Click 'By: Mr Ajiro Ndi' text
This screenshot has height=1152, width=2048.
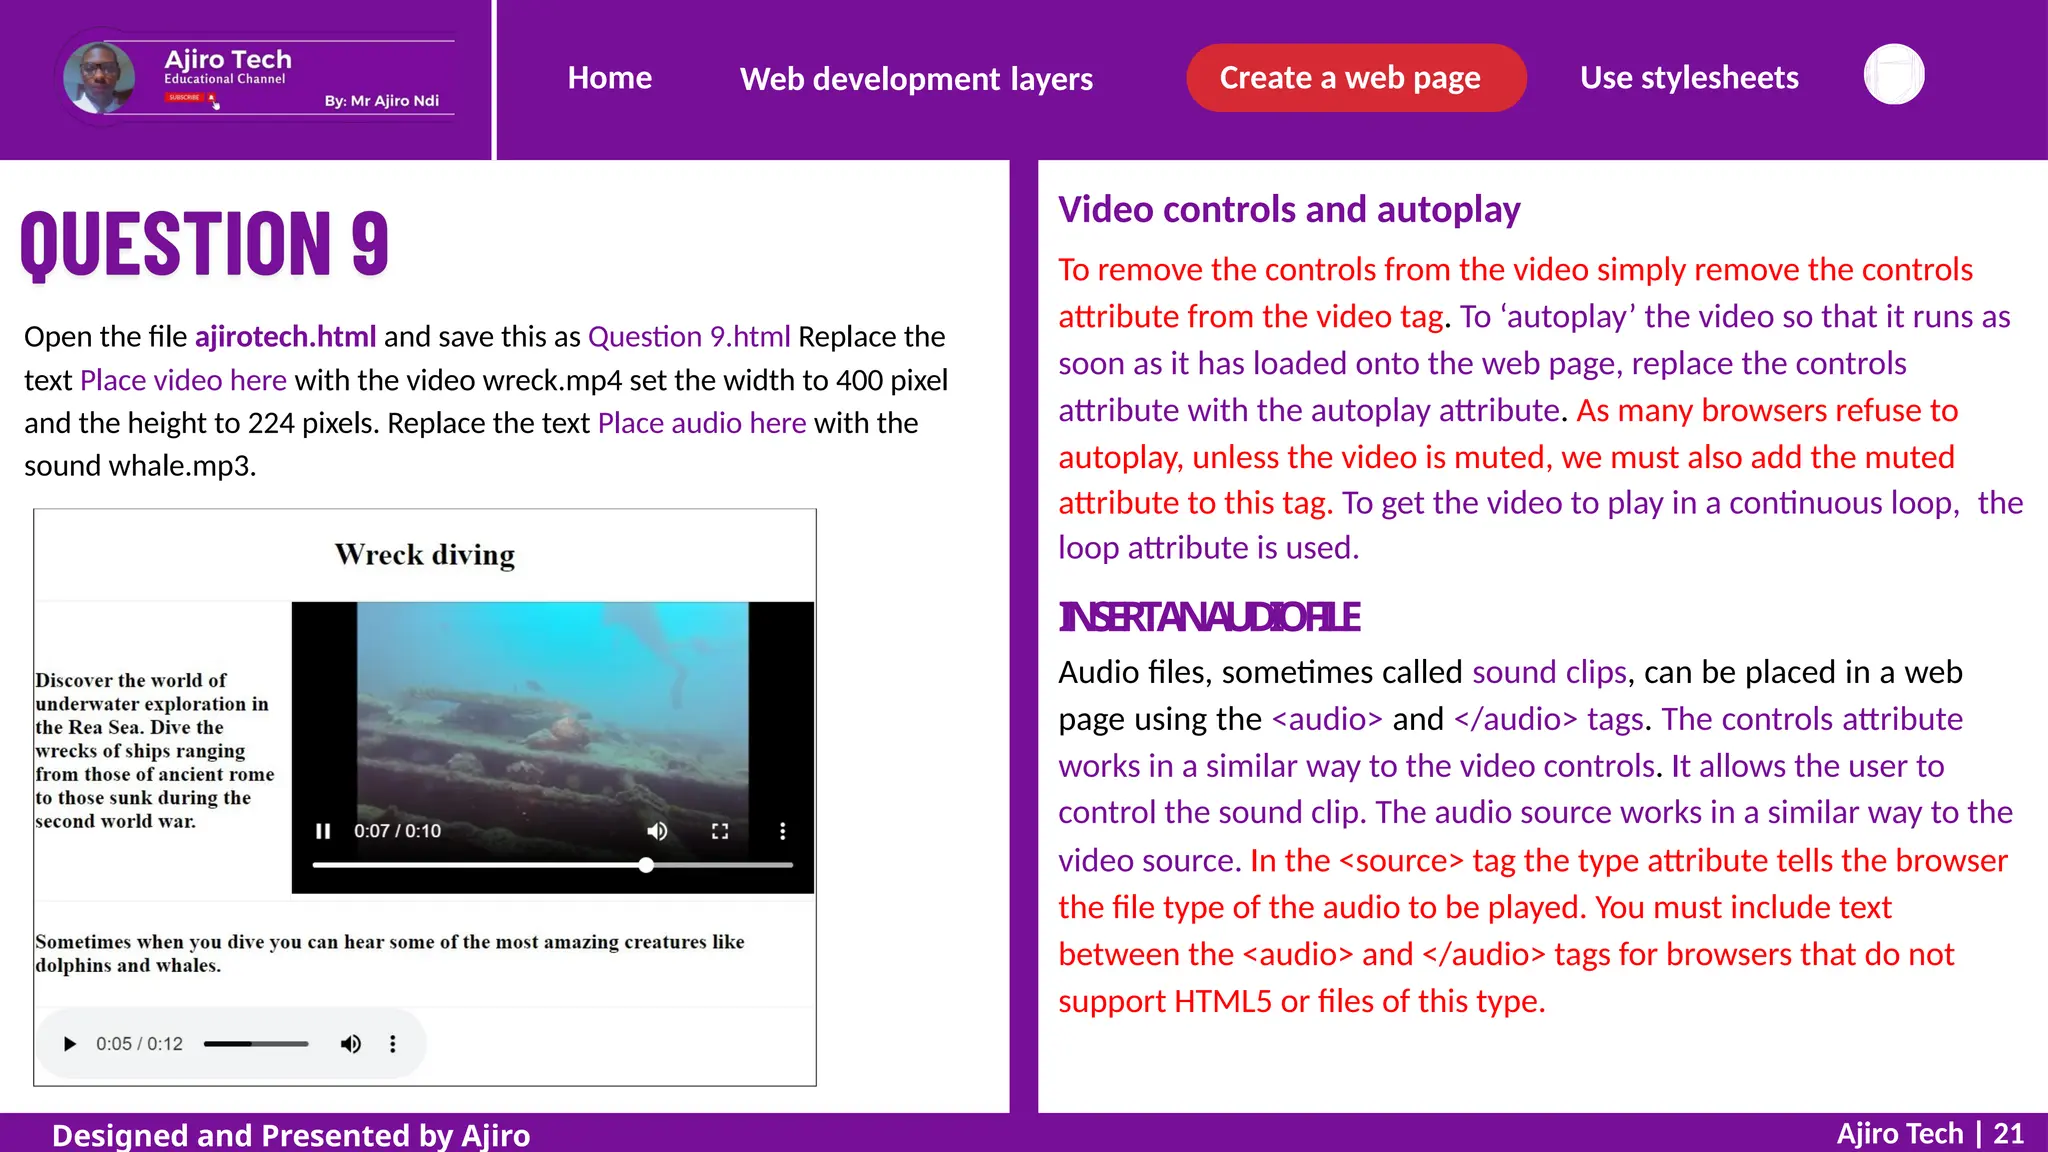coord(382,100)
